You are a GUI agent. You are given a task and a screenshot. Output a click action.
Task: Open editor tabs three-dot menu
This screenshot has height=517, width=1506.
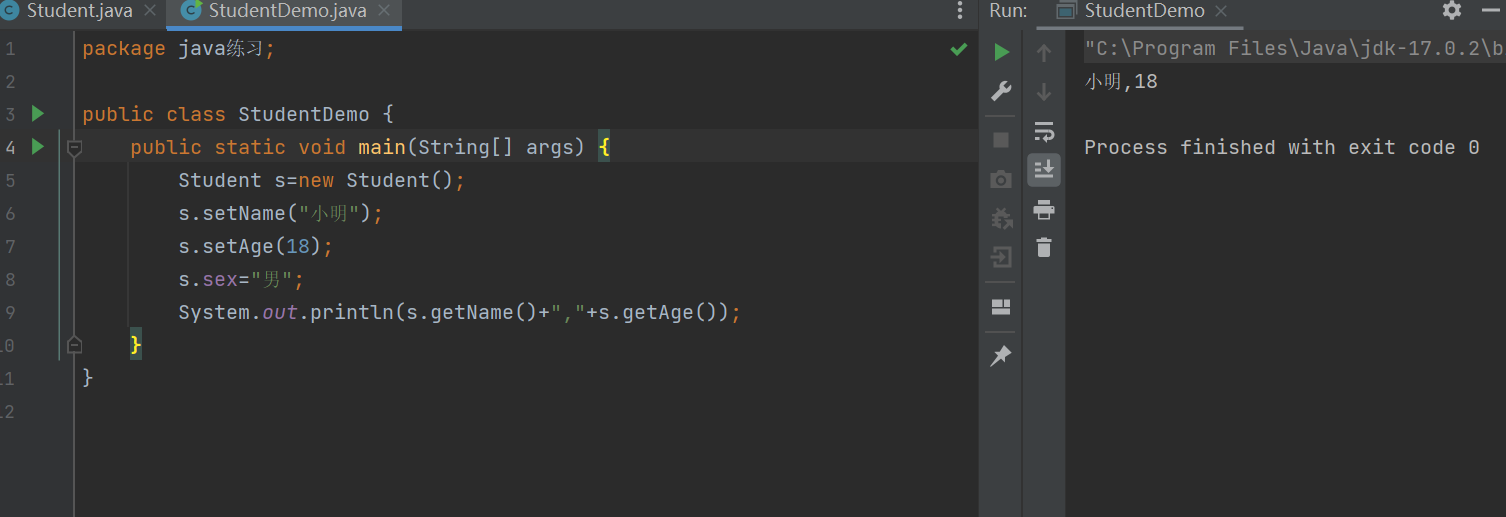pyautogui.click(x=961, y=11)
